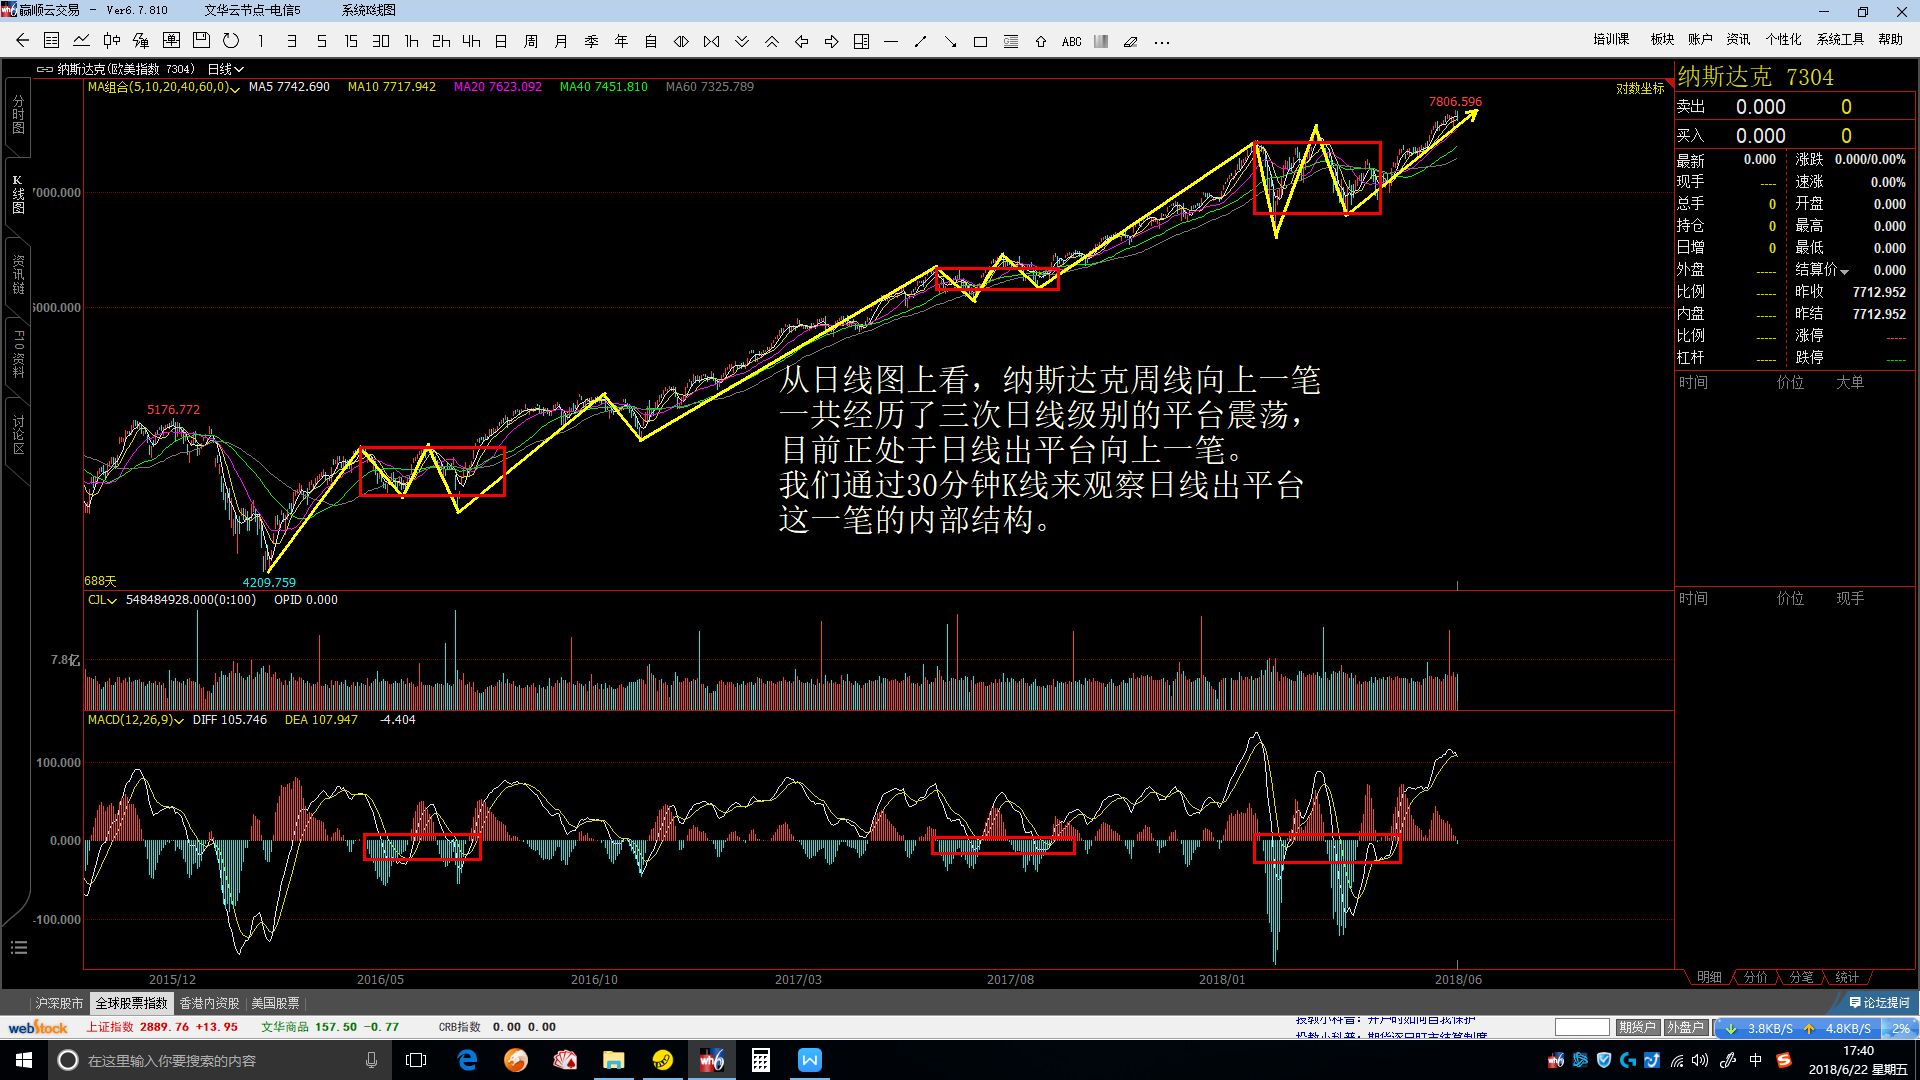Select the time-share line chart icon
This screenshot has width=1920, height=1080.
(x=82, y=41)
